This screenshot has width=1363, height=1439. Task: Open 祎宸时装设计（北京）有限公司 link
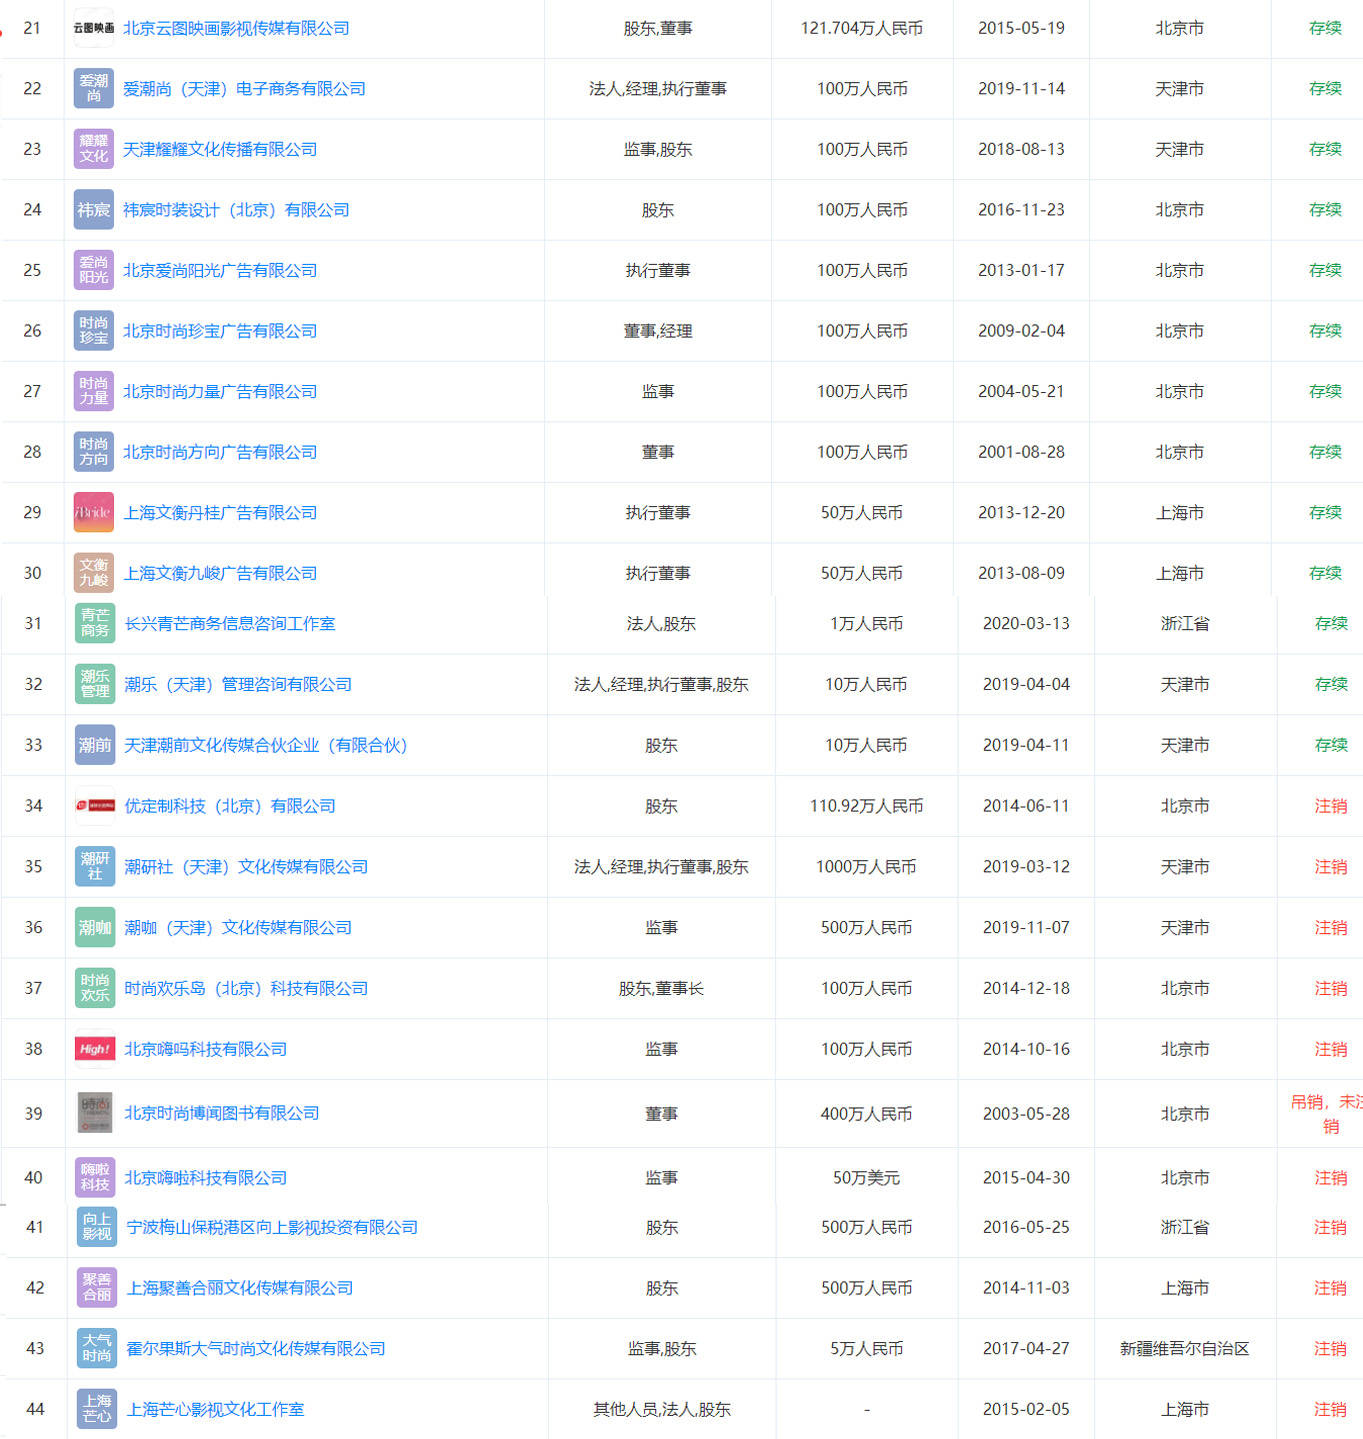tap(236, 210)
